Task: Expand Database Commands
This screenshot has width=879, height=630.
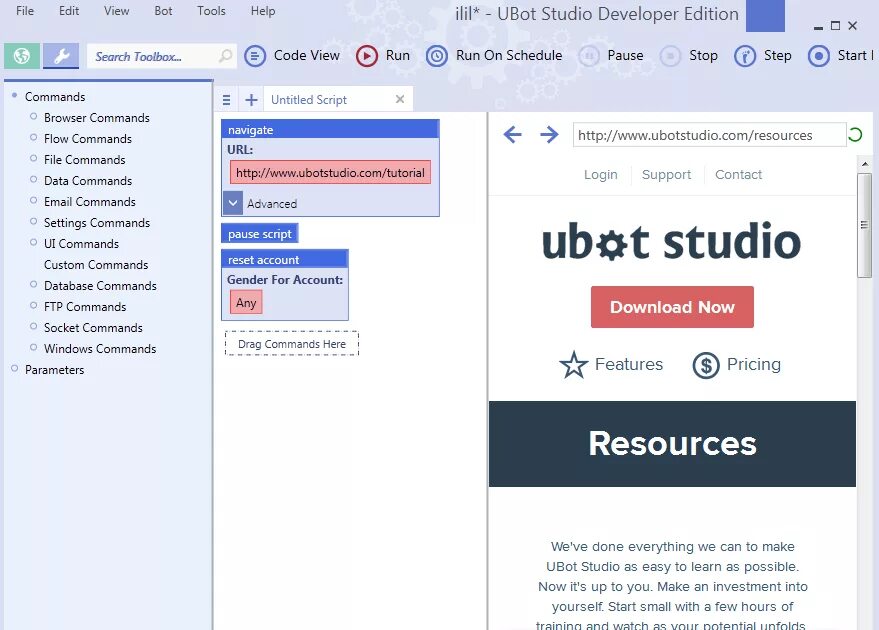Action: click(34, 284)
